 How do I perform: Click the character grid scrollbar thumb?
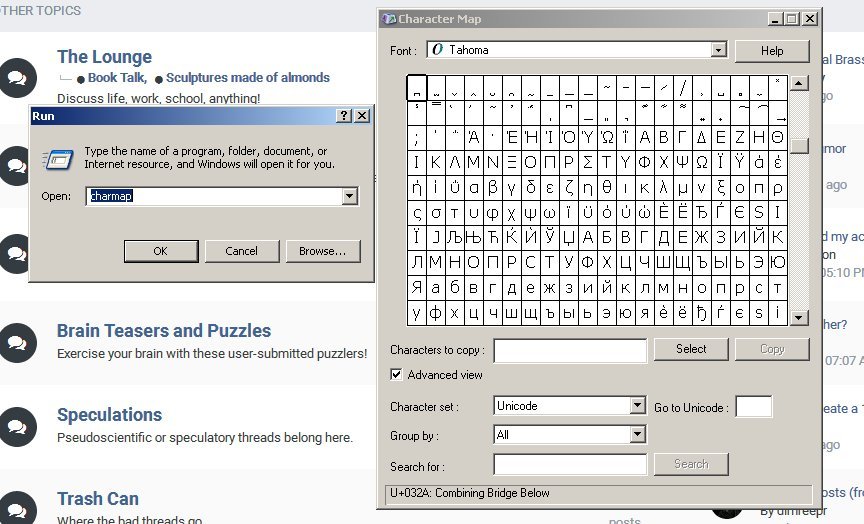(x=799, y=145)
